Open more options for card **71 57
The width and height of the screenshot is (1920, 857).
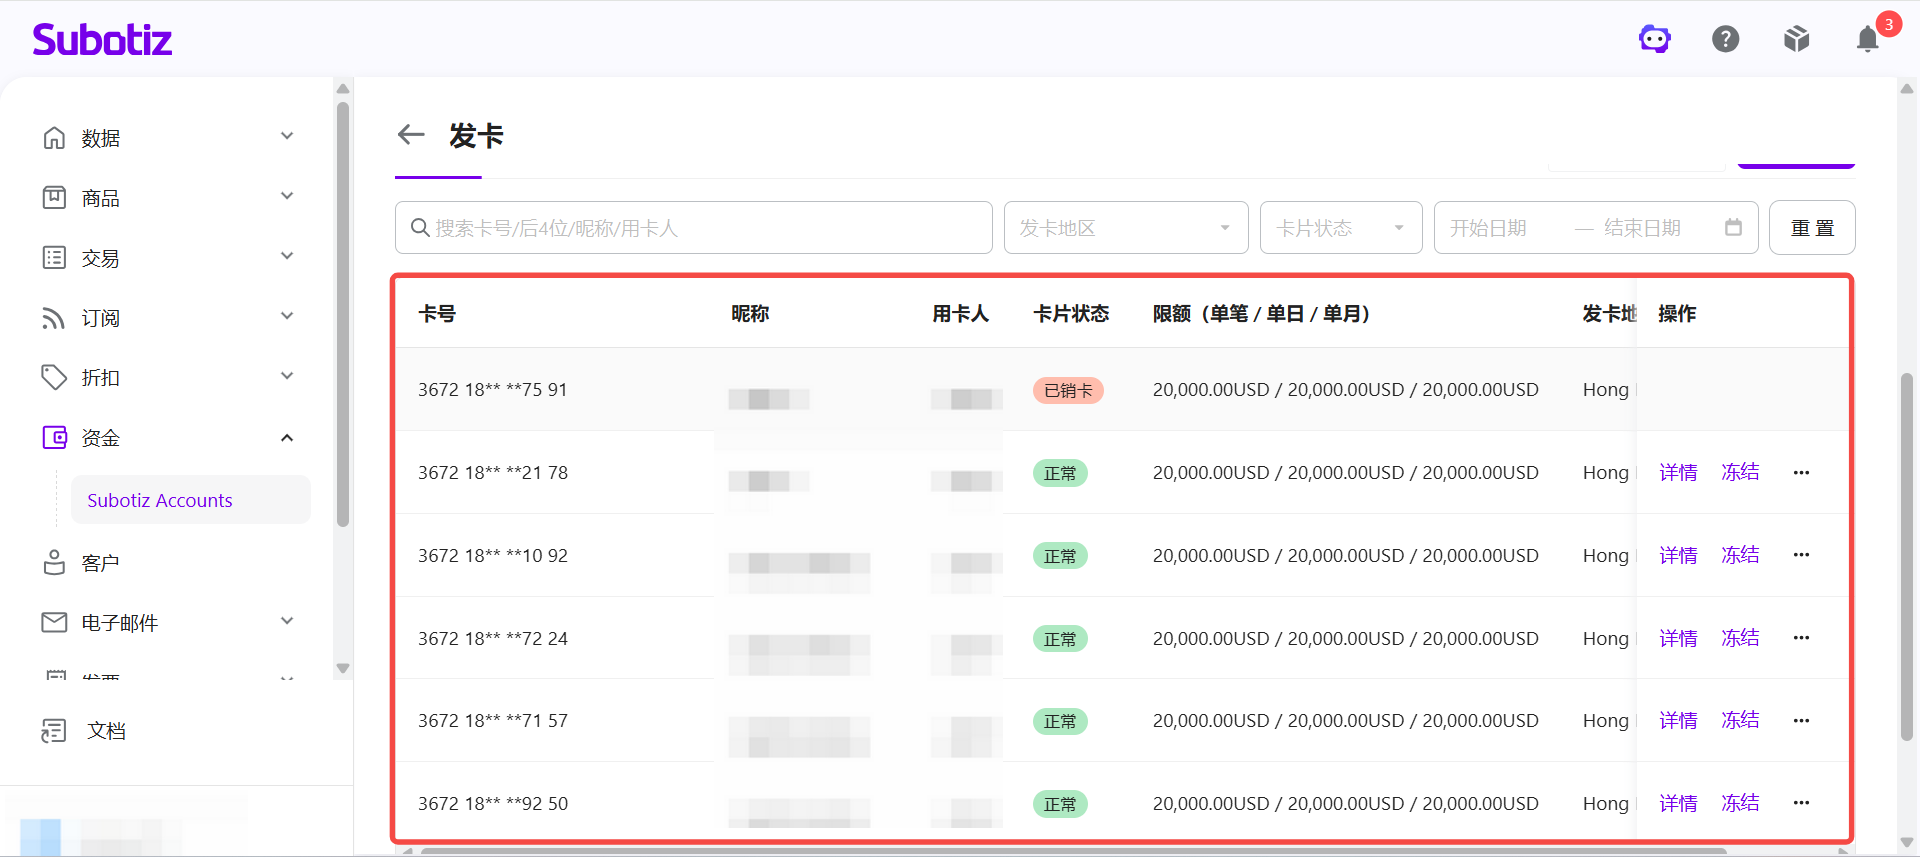(x=1801, y=720)
